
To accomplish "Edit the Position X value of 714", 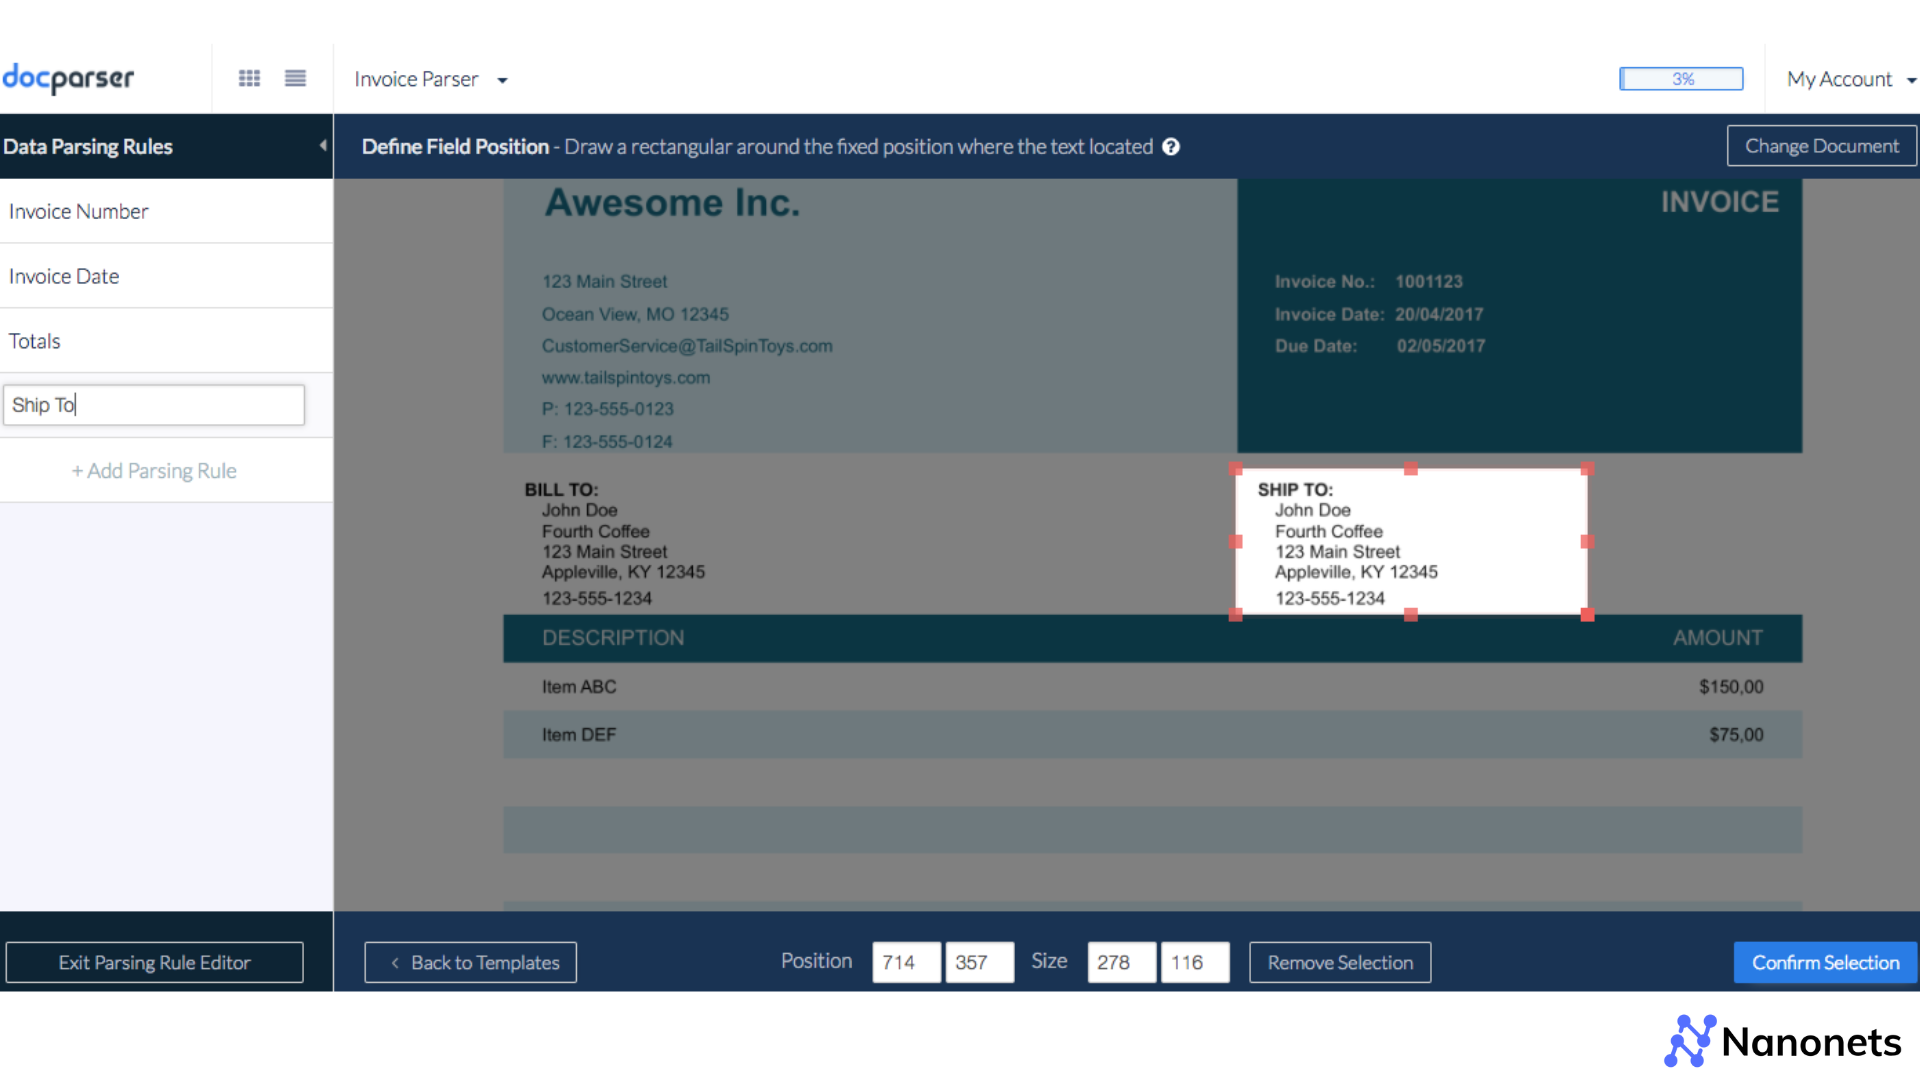I will click(905, 962).
